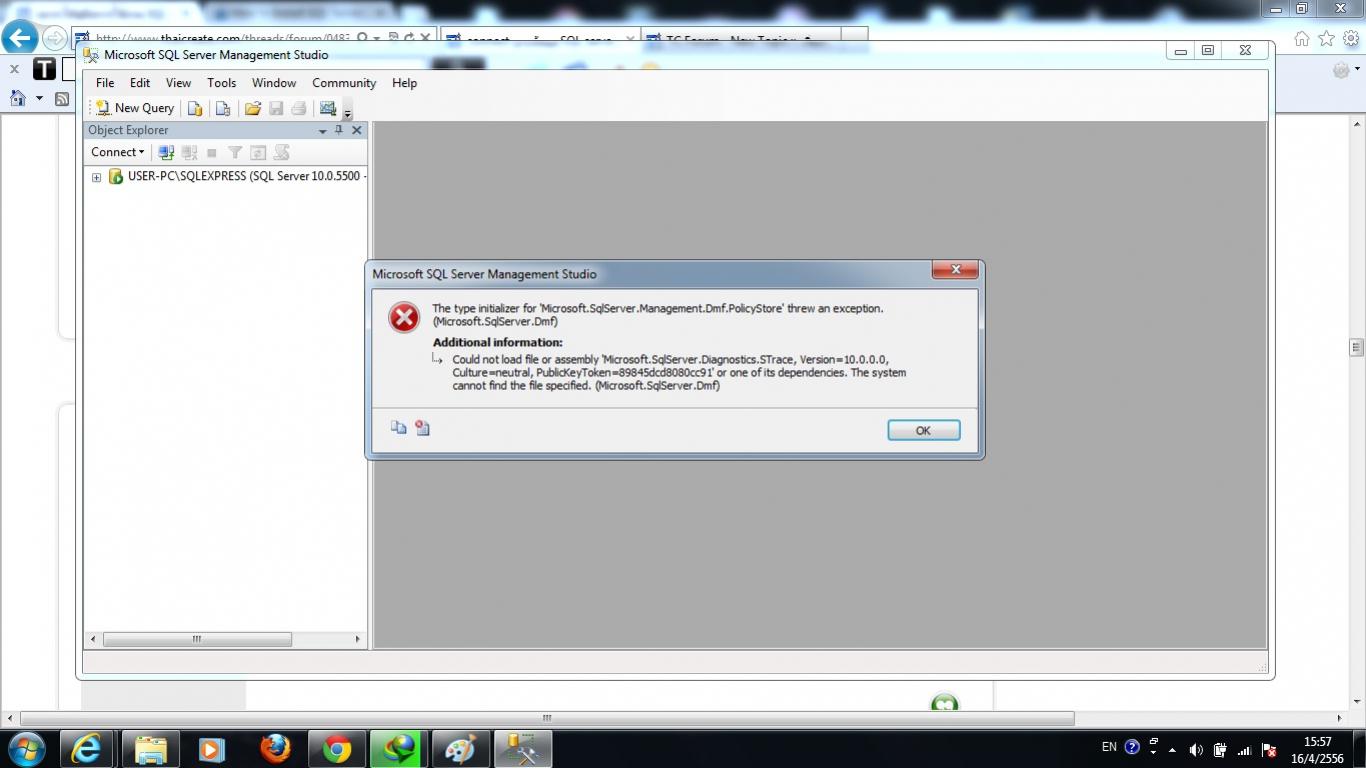Click OK in the error dialog
Viewport: 1366px width, 768px height.
click(x=923, y=430)
